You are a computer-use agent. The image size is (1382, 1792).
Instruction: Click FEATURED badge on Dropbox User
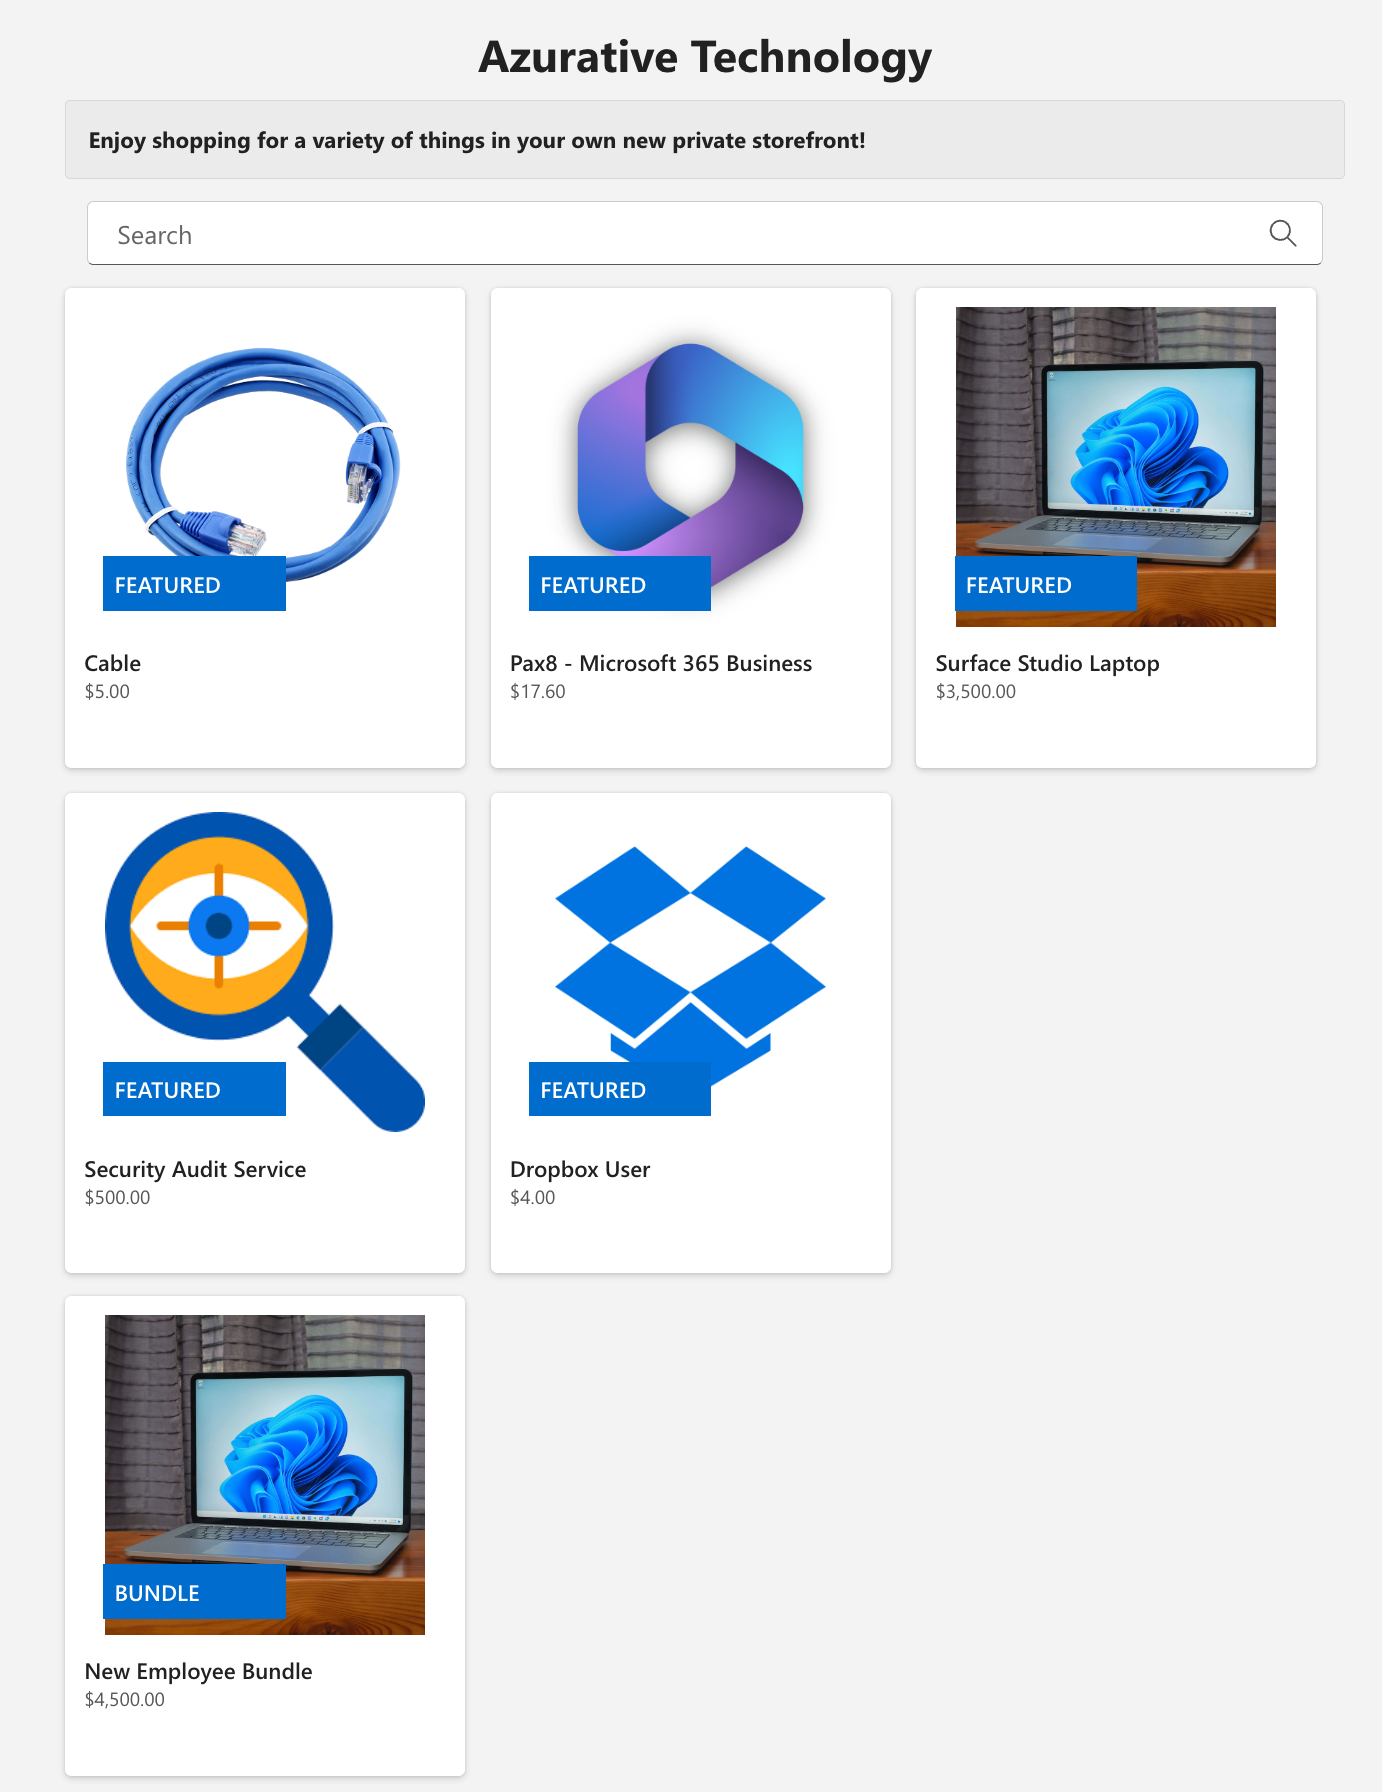click(x=620, y=1089)
